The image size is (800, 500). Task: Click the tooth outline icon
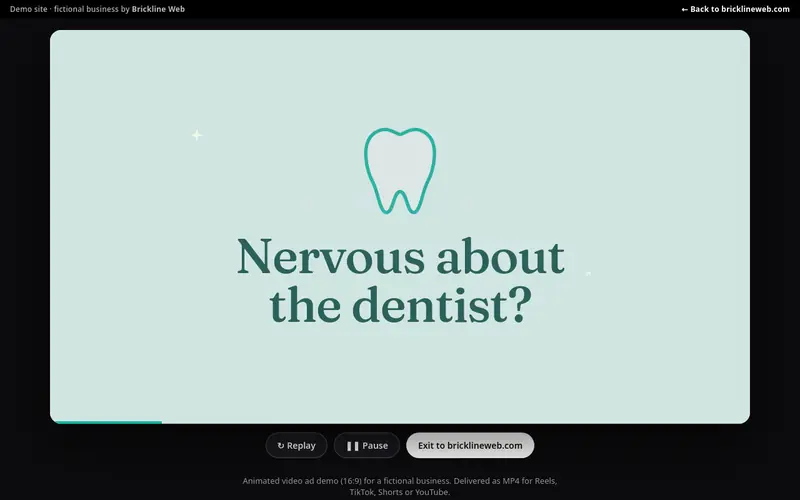[400, 170]
